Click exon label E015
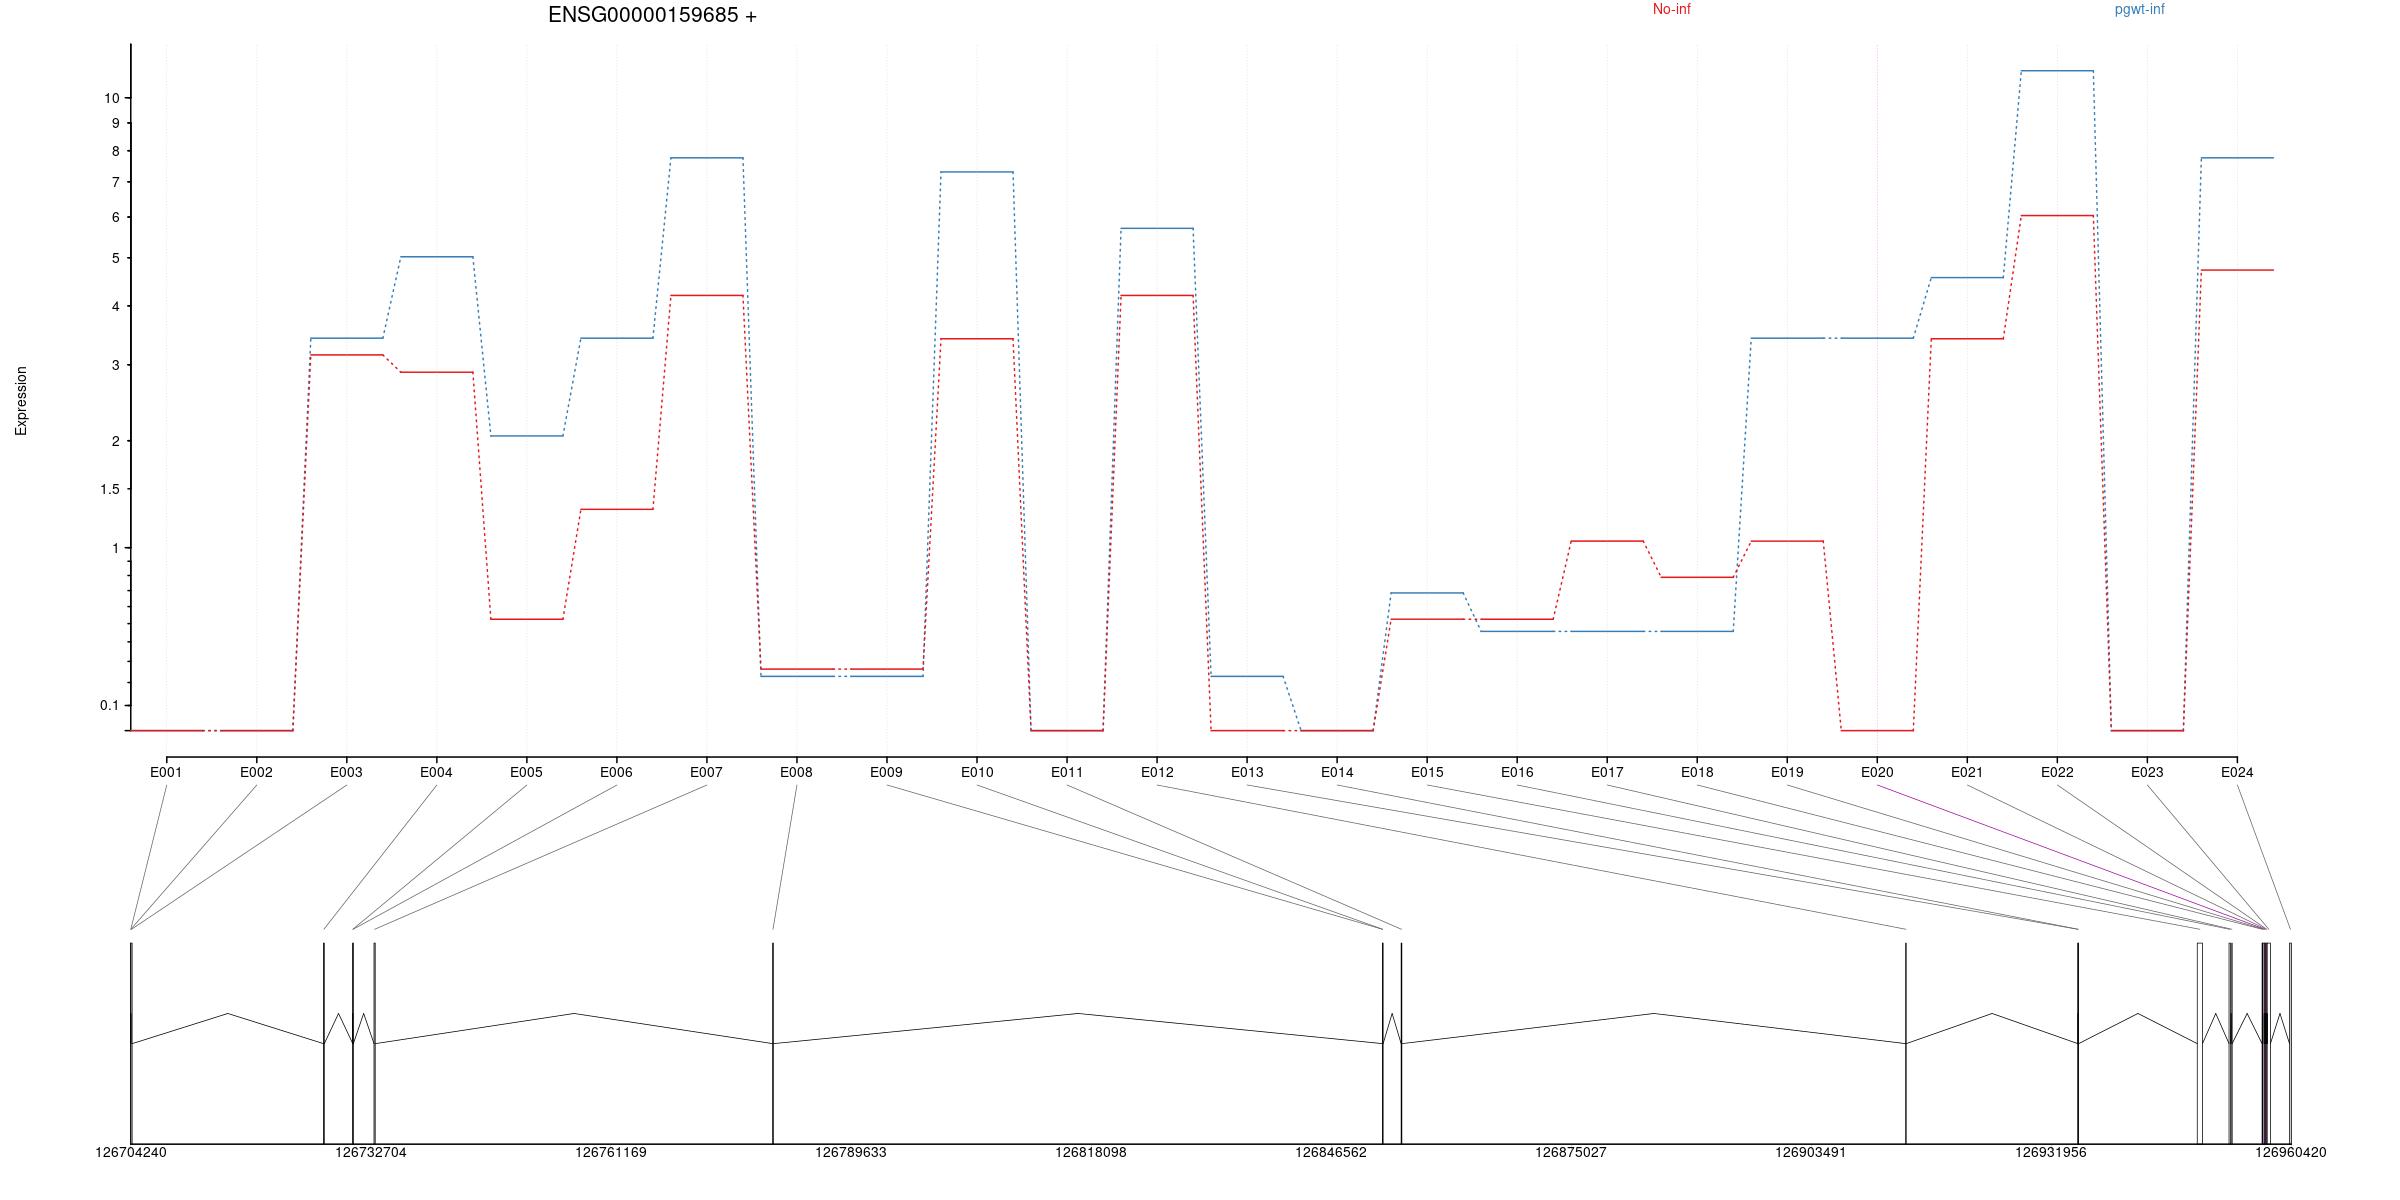The image size is (2400, 1200). coord(1427,772)
